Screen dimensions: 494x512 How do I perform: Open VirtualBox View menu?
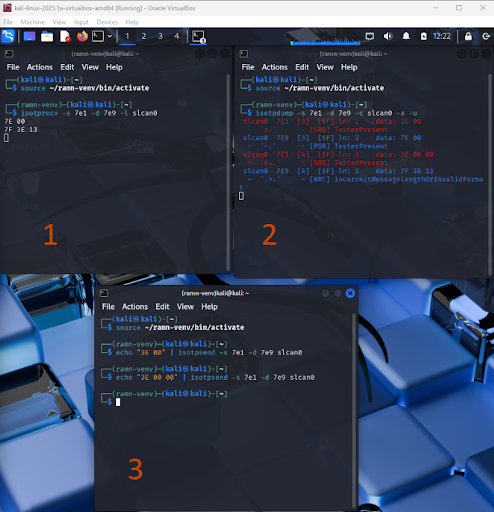59,22
